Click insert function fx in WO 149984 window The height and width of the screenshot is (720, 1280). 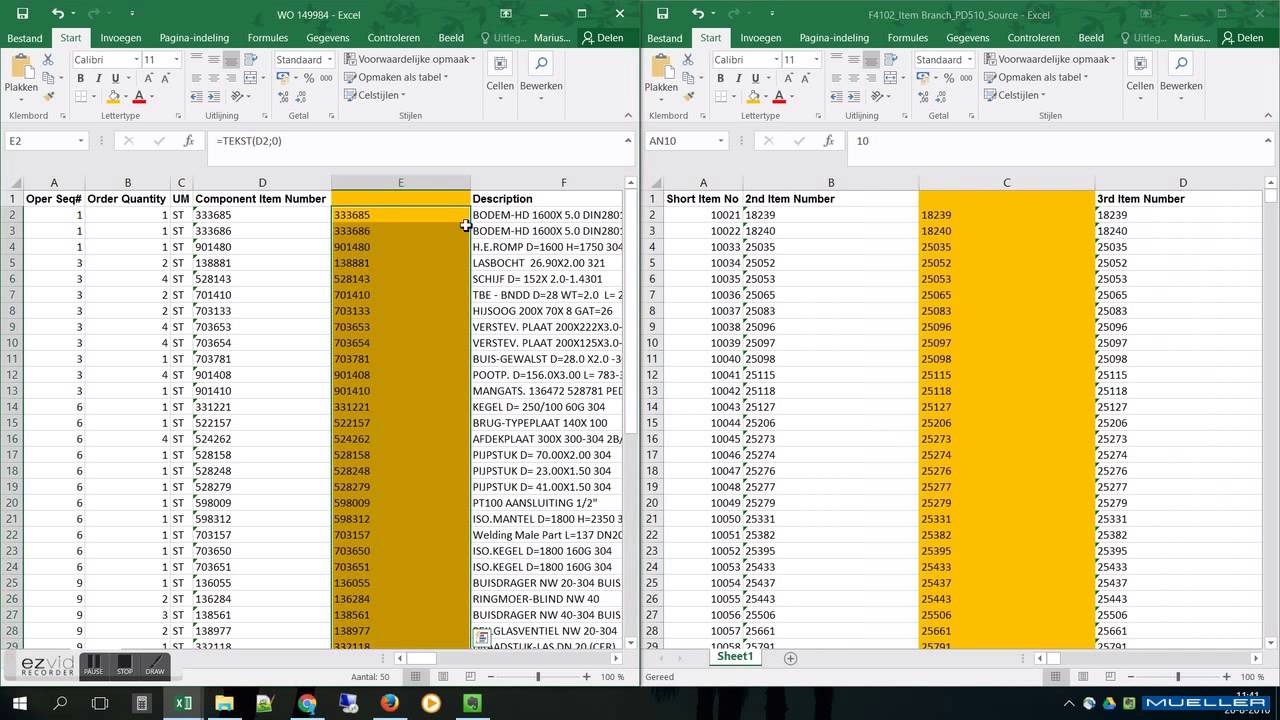coord(188,141)
